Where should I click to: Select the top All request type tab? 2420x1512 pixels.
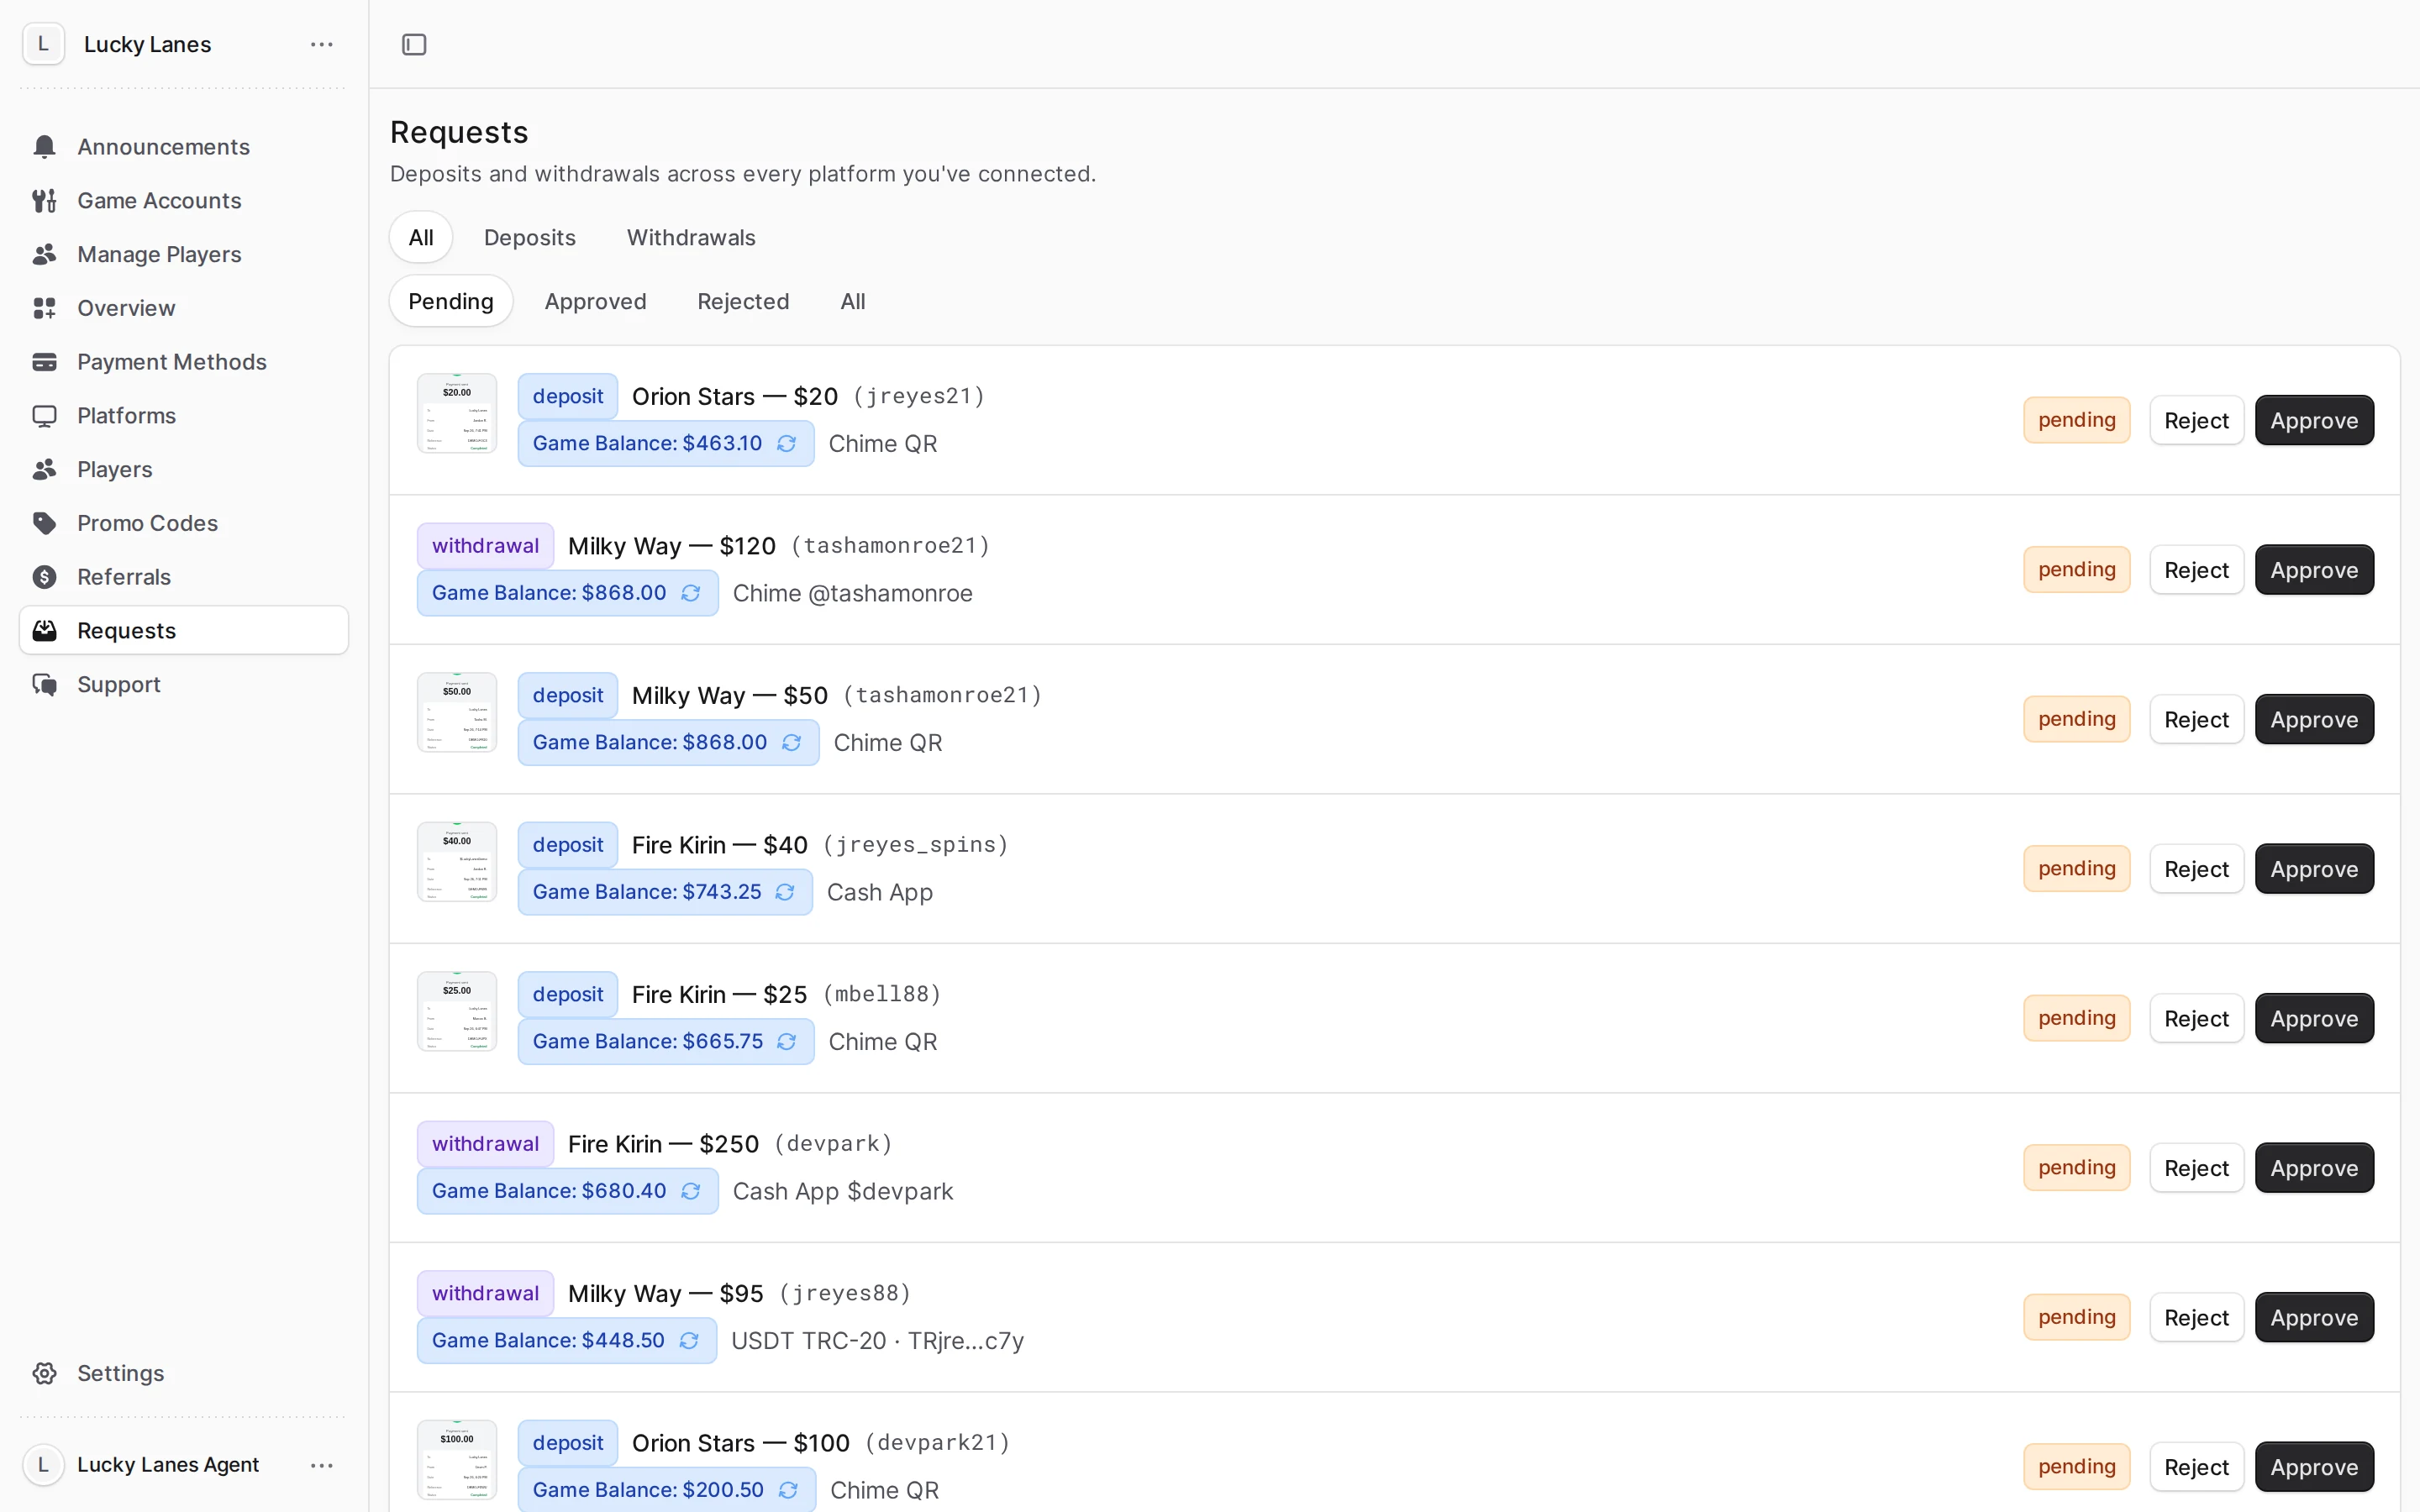point(421,237)
